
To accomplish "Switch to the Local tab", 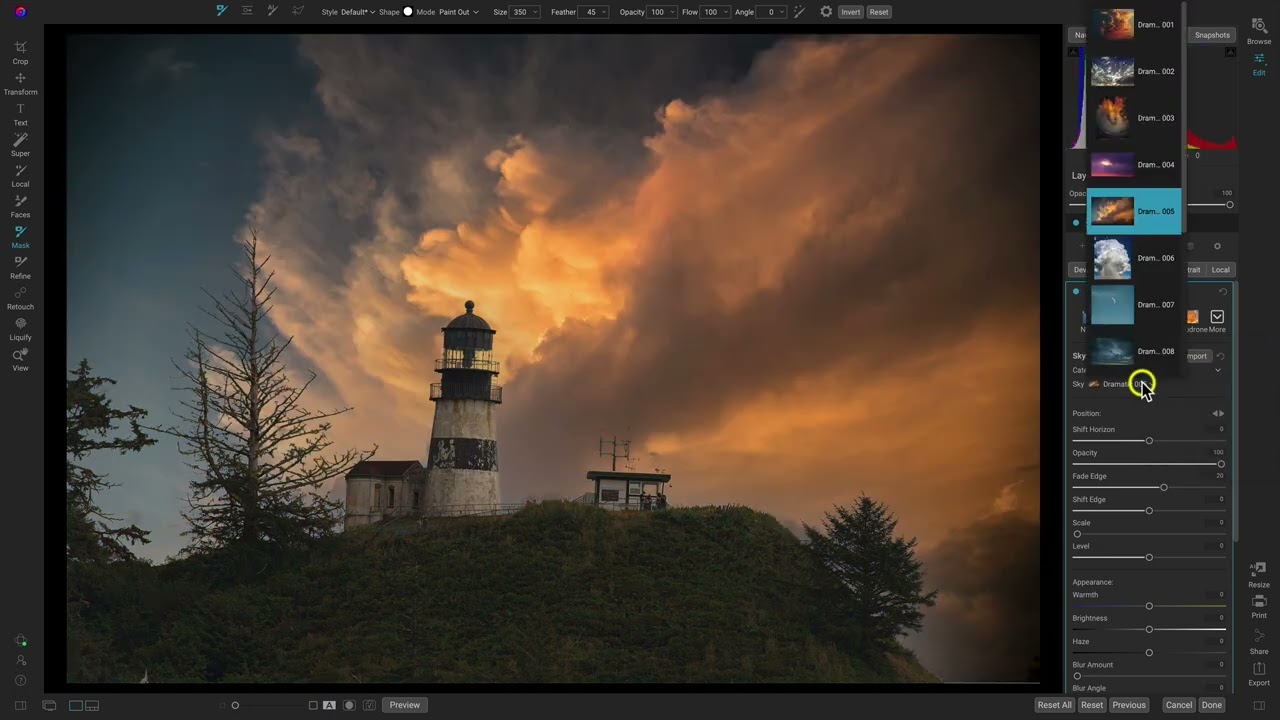I will tap(1220, 270).
